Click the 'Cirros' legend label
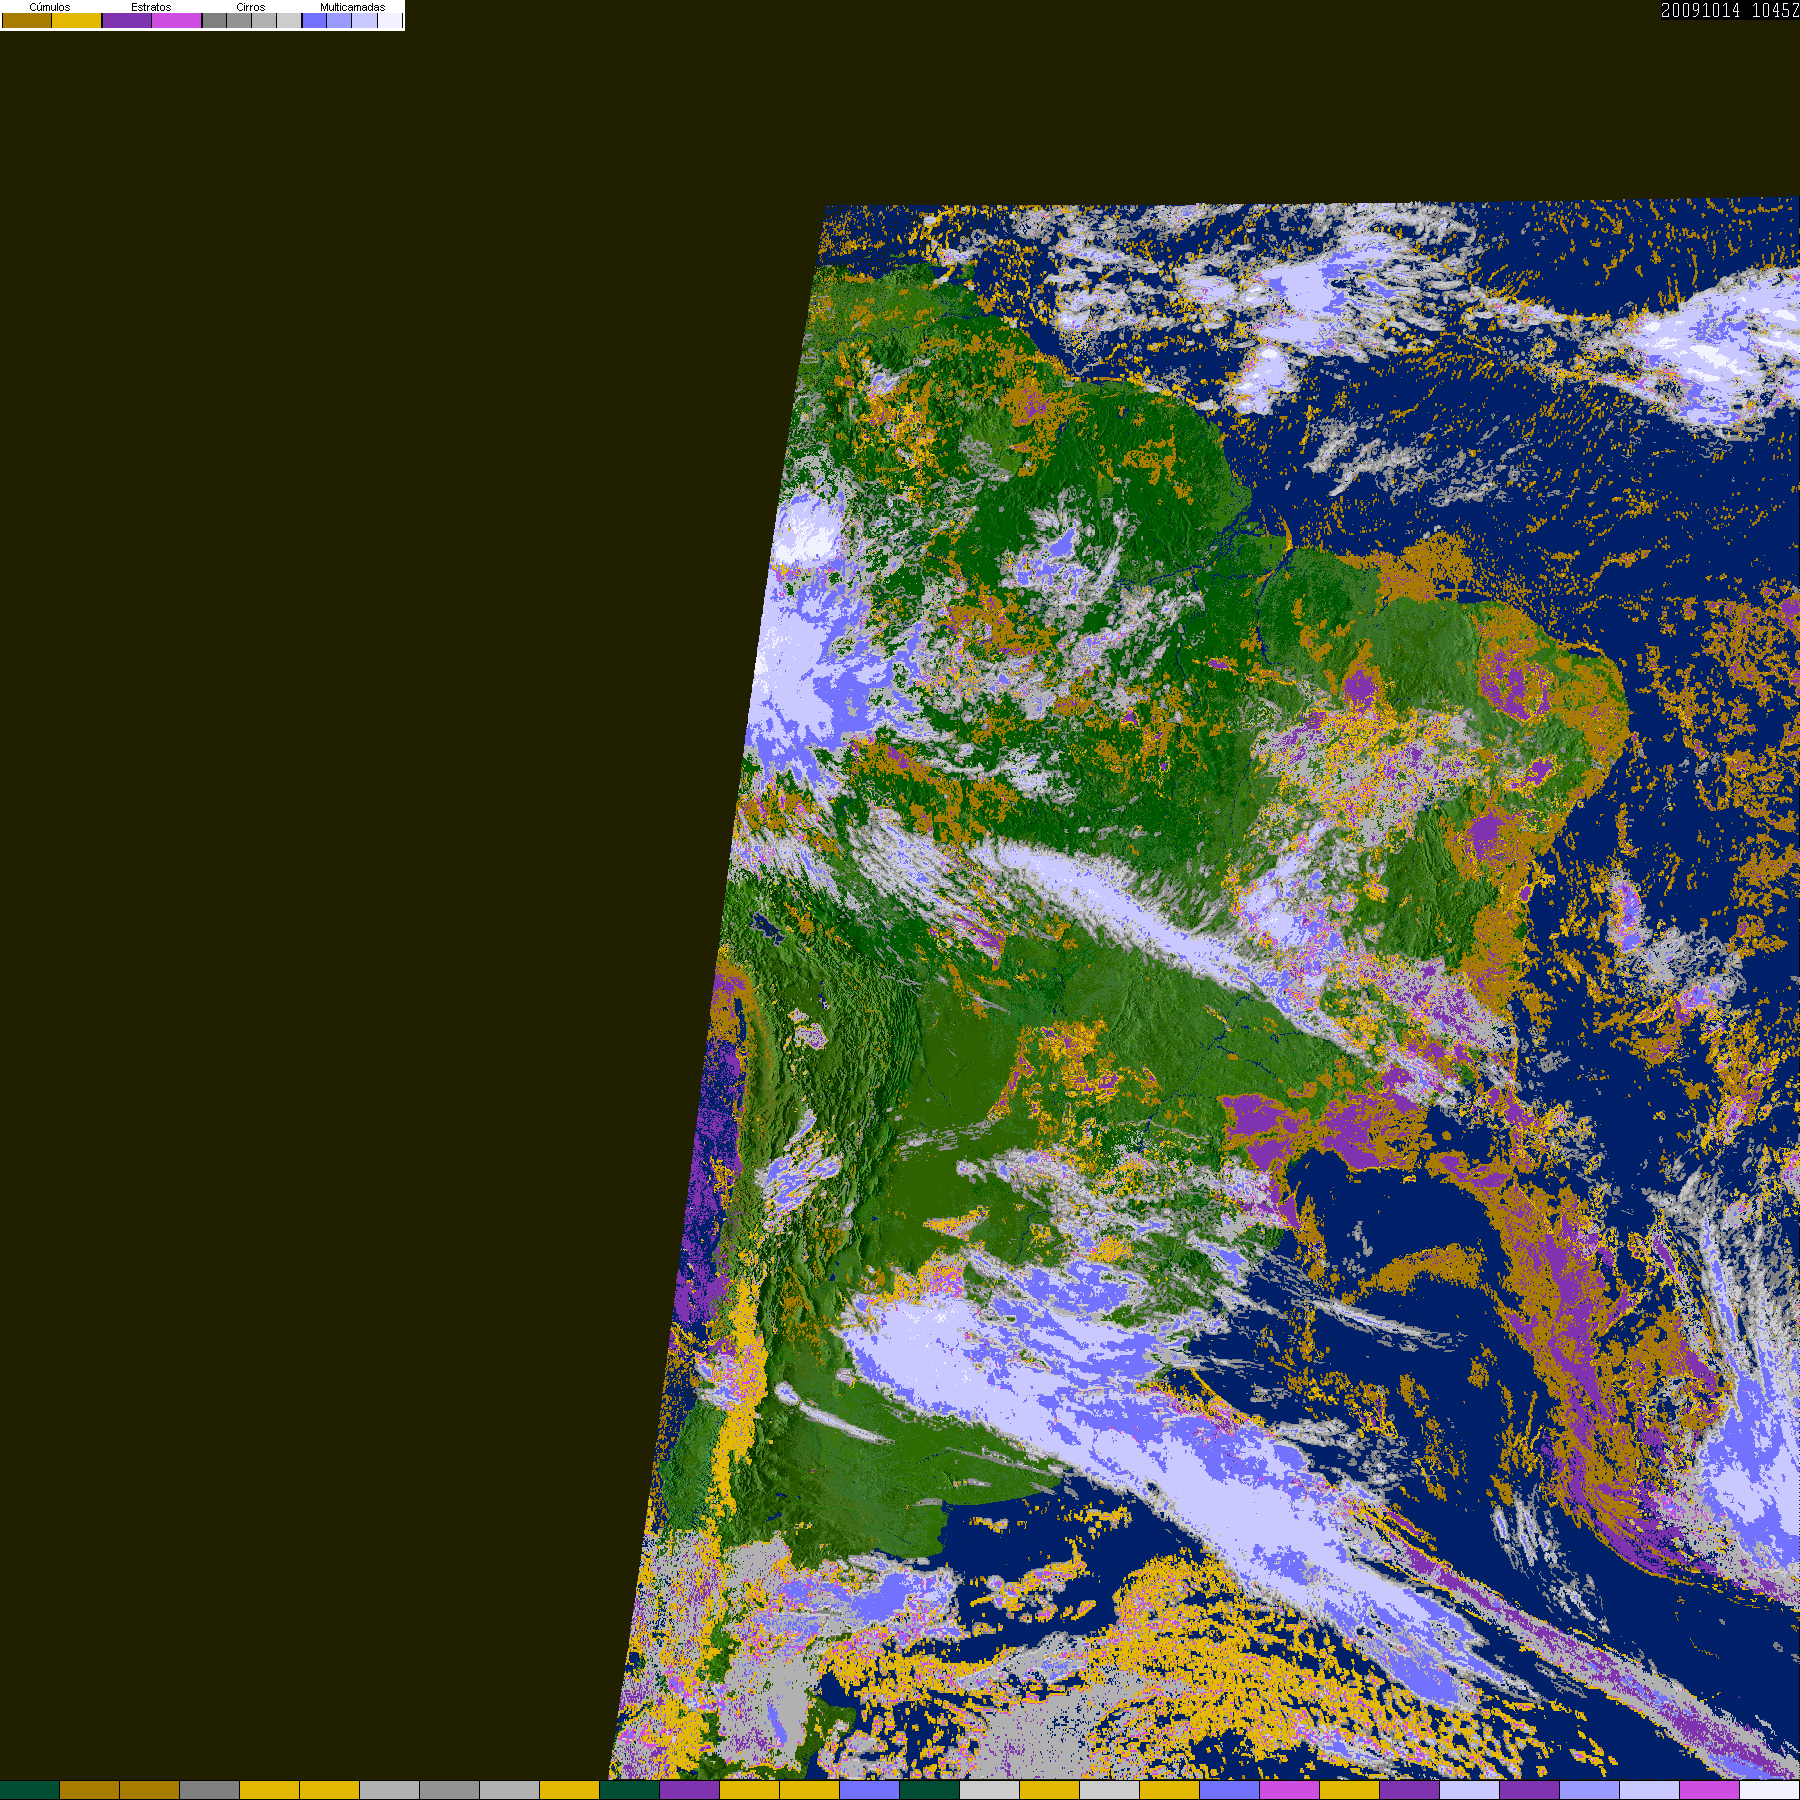Screen dimensions: 1800x1800 tap(251, 7)
